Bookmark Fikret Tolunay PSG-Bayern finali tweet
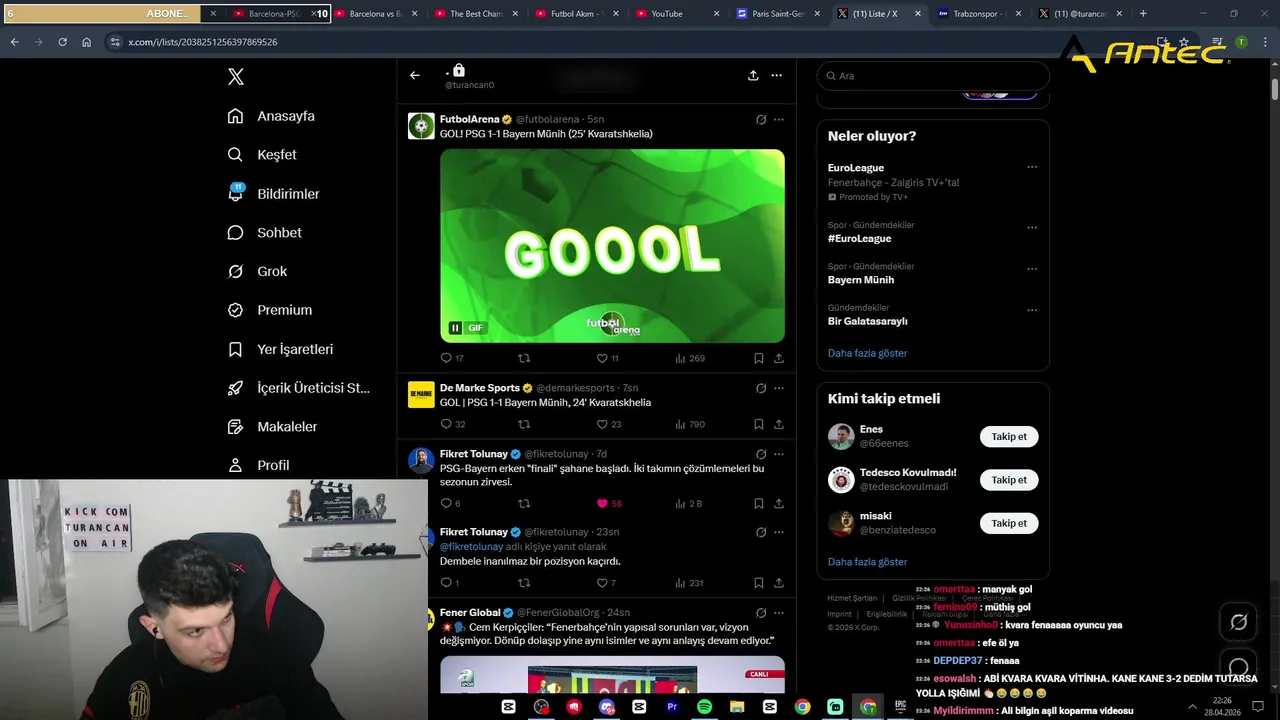The image size is (1280, 720). (758, 503)
